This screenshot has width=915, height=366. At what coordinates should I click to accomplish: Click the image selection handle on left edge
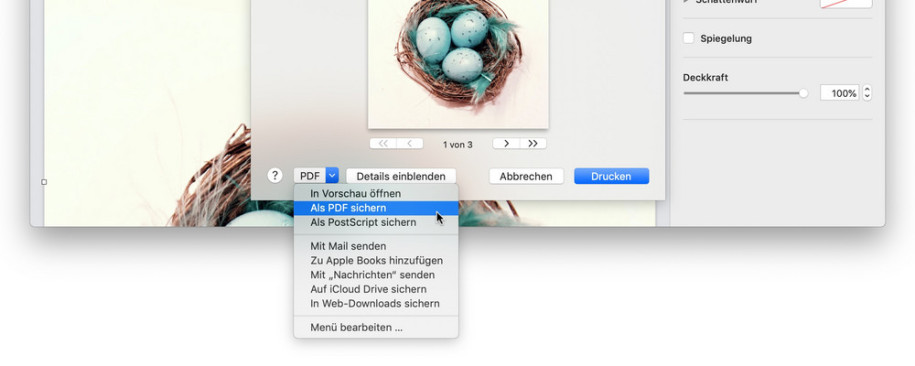coord(44,182)
